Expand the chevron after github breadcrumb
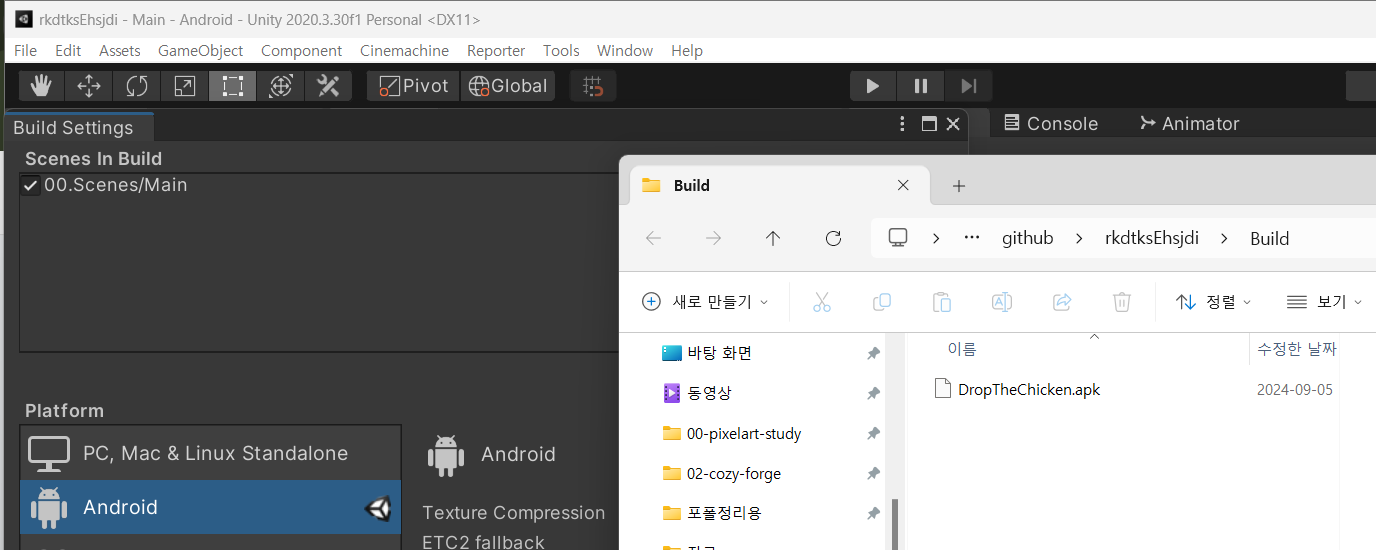The image size is (1376, 550). click(1079, 238)
